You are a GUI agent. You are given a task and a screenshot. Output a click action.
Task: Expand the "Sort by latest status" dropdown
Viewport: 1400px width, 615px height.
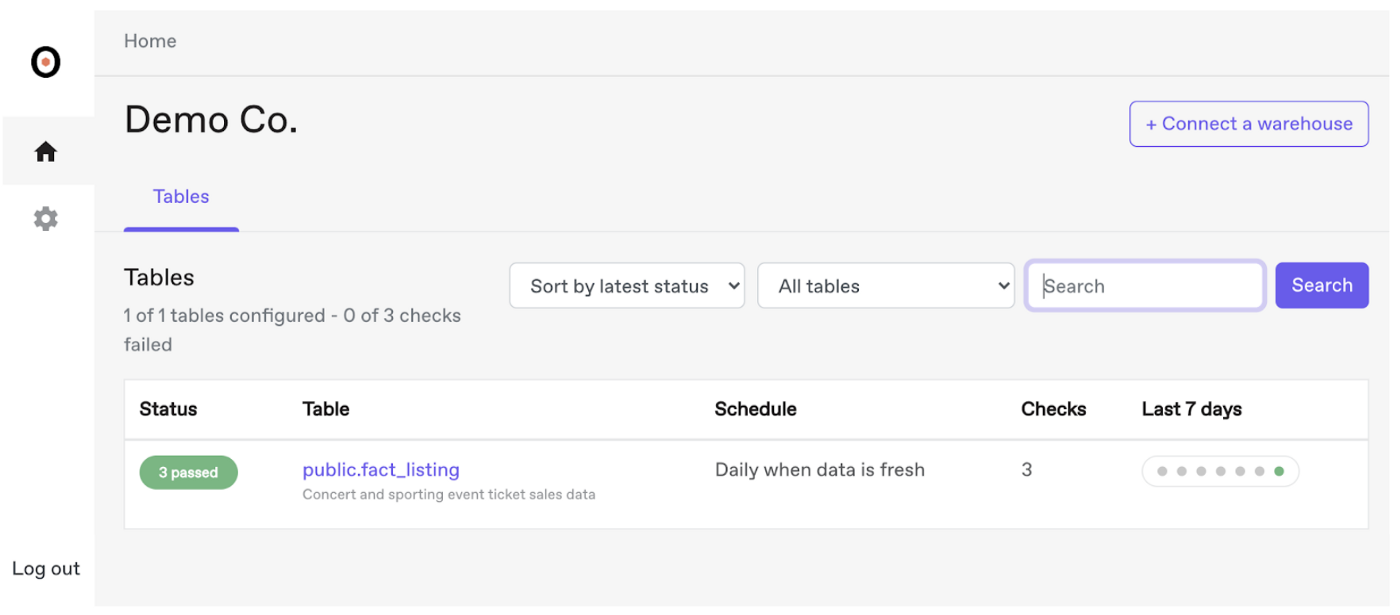627,286
